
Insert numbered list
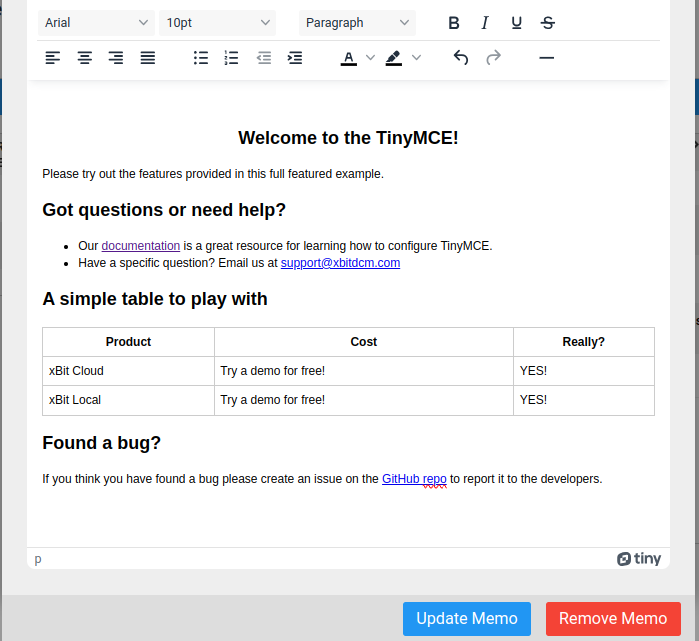tap(232, 58)
